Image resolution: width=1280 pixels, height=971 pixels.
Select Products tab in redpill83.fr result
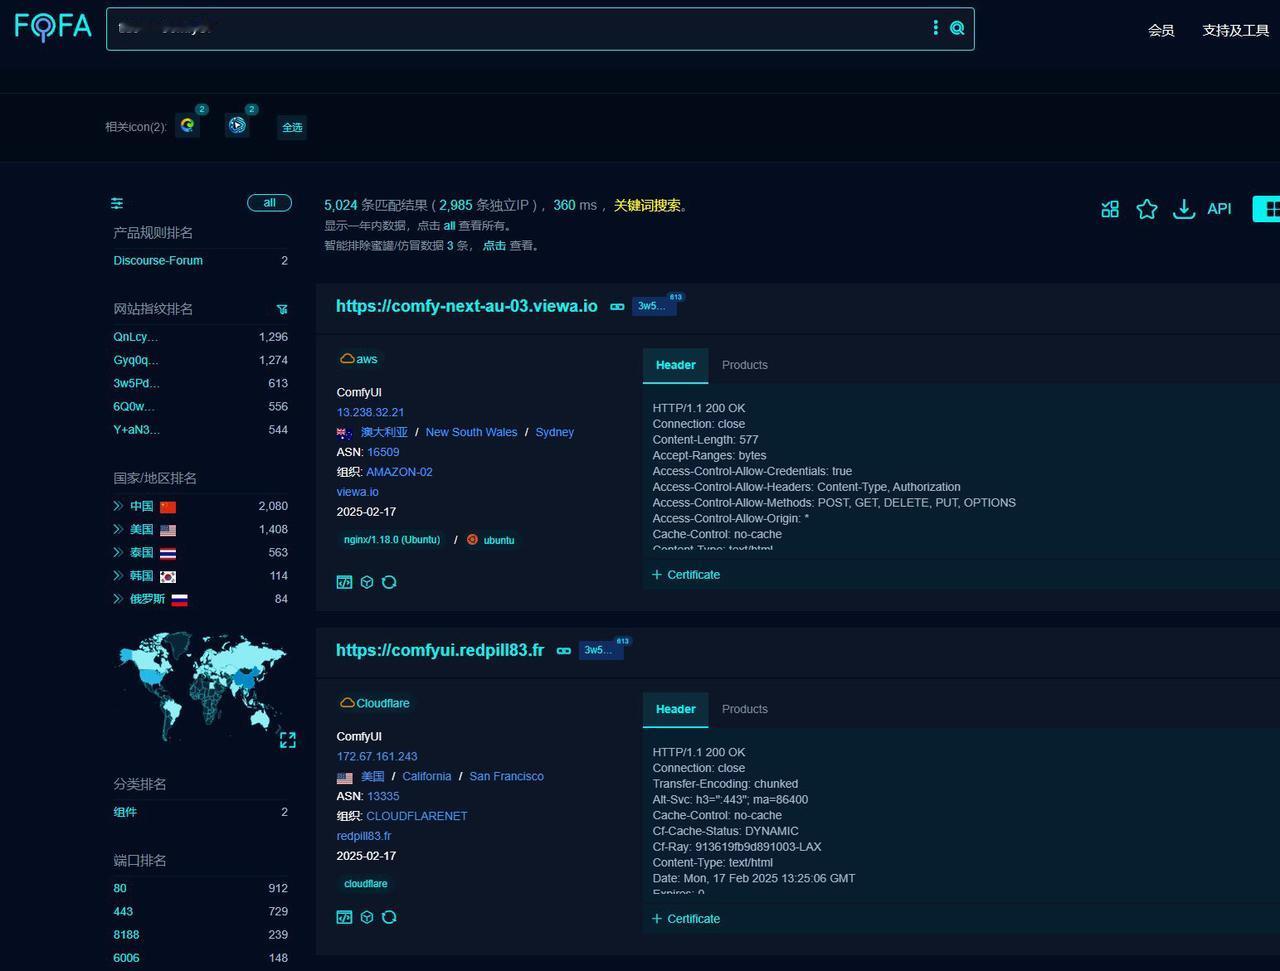[x=745, y=709]
